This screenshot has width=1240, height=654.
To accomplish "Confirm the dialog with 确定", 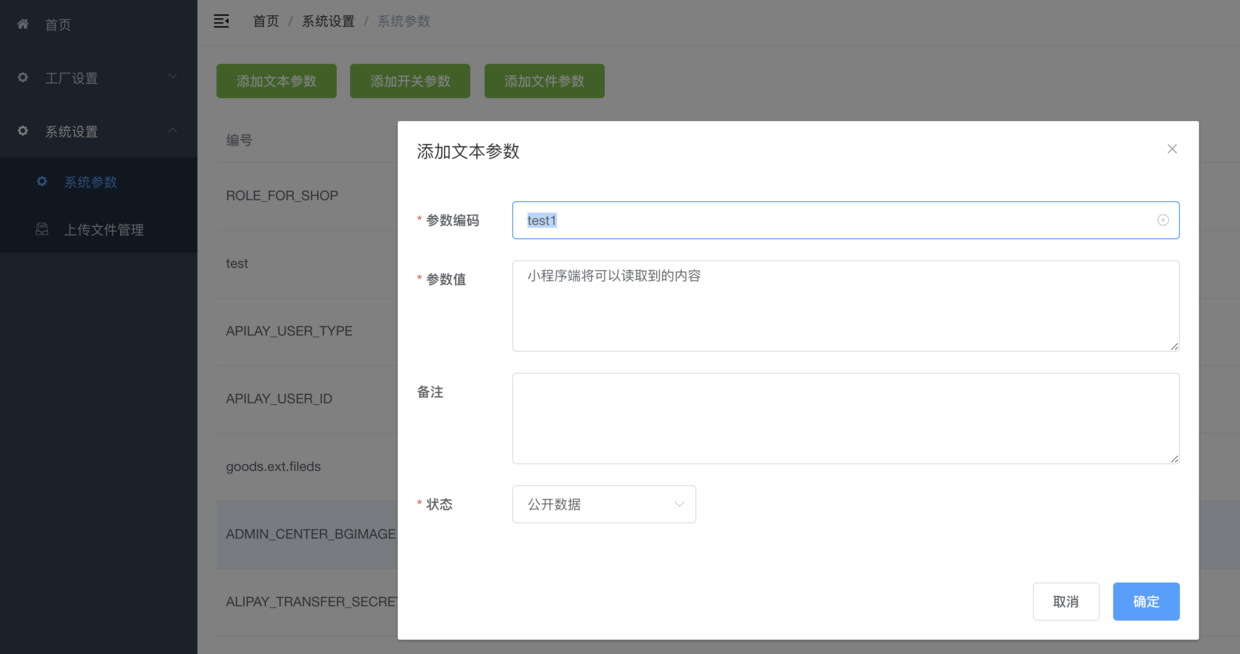I will 1146,601.
